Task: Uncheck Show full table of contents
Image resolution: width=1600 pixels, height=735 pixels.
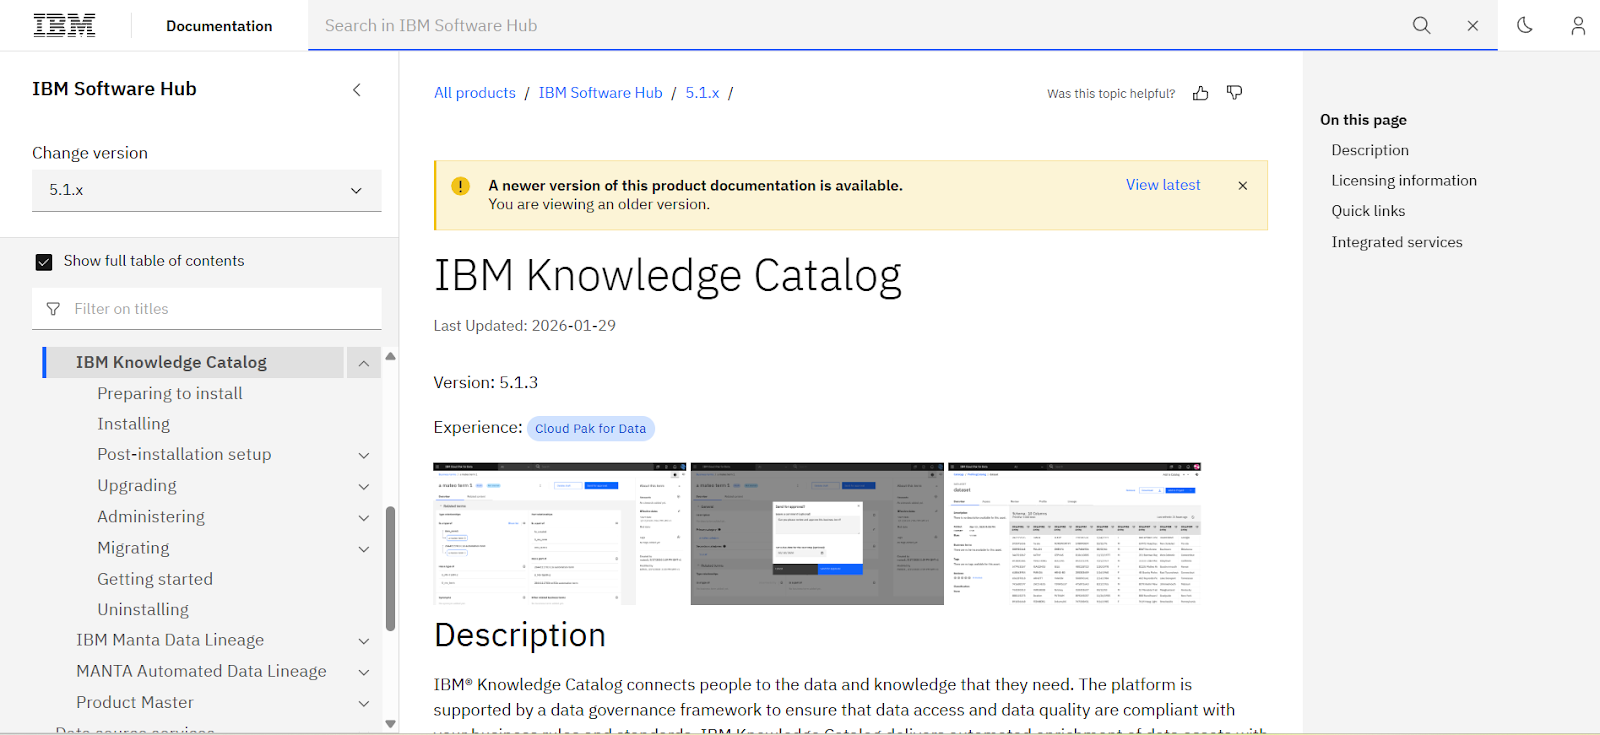Action: coord(44,262)
